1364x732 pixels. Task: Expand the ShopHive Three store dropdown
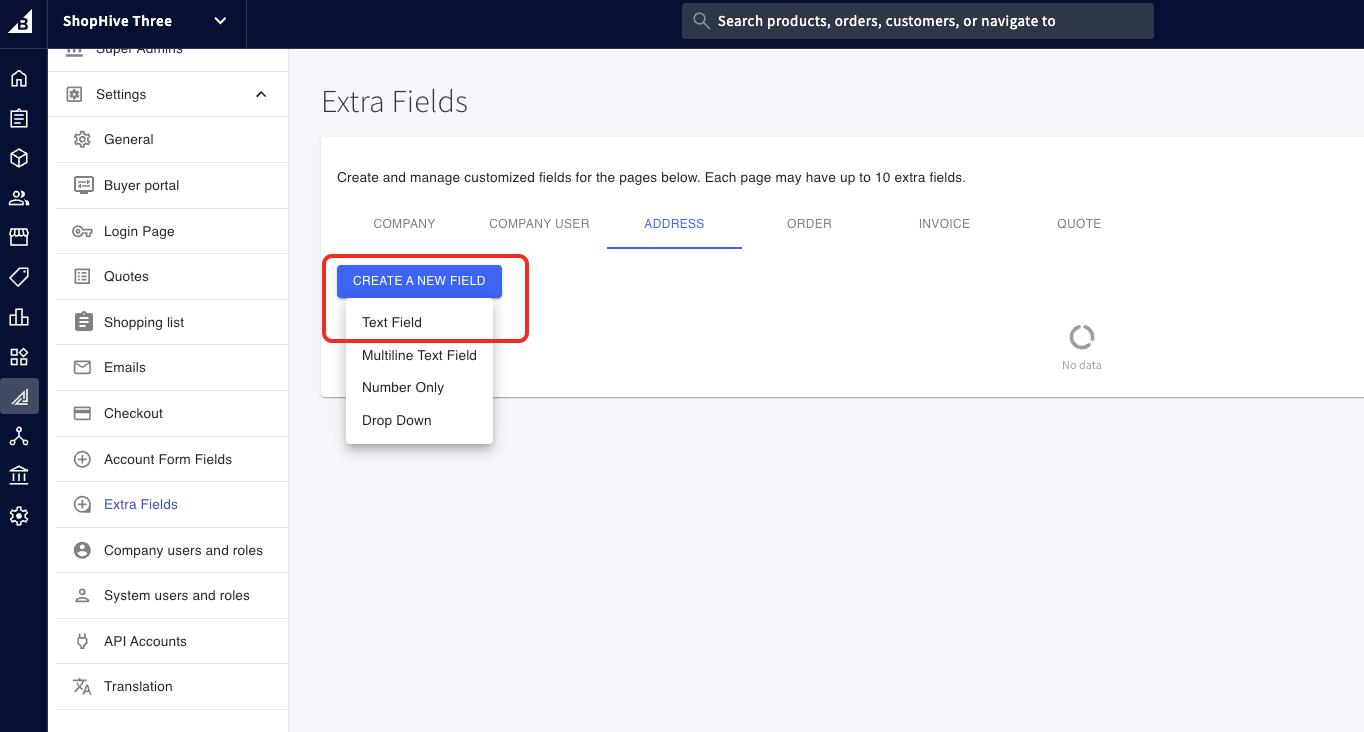pyautogui.click(x=221, y=21)
